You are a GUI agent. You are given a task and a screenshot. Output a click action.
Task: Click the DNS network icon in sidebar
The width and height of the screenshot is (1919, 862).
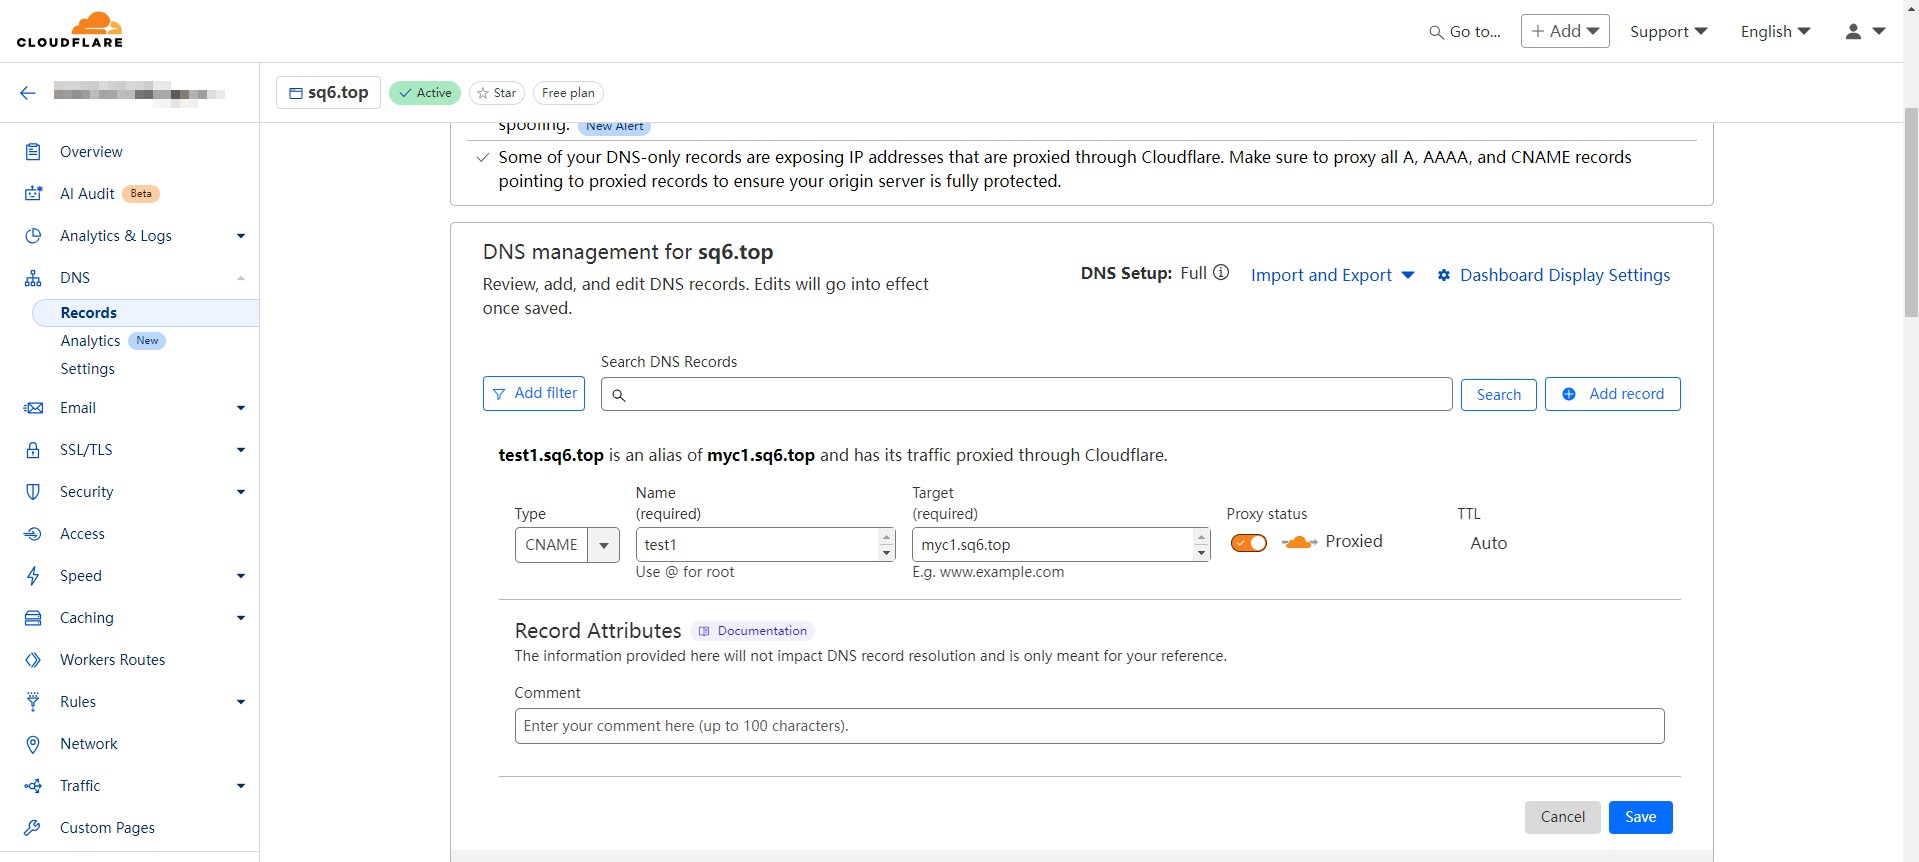[x=33, y=278]
